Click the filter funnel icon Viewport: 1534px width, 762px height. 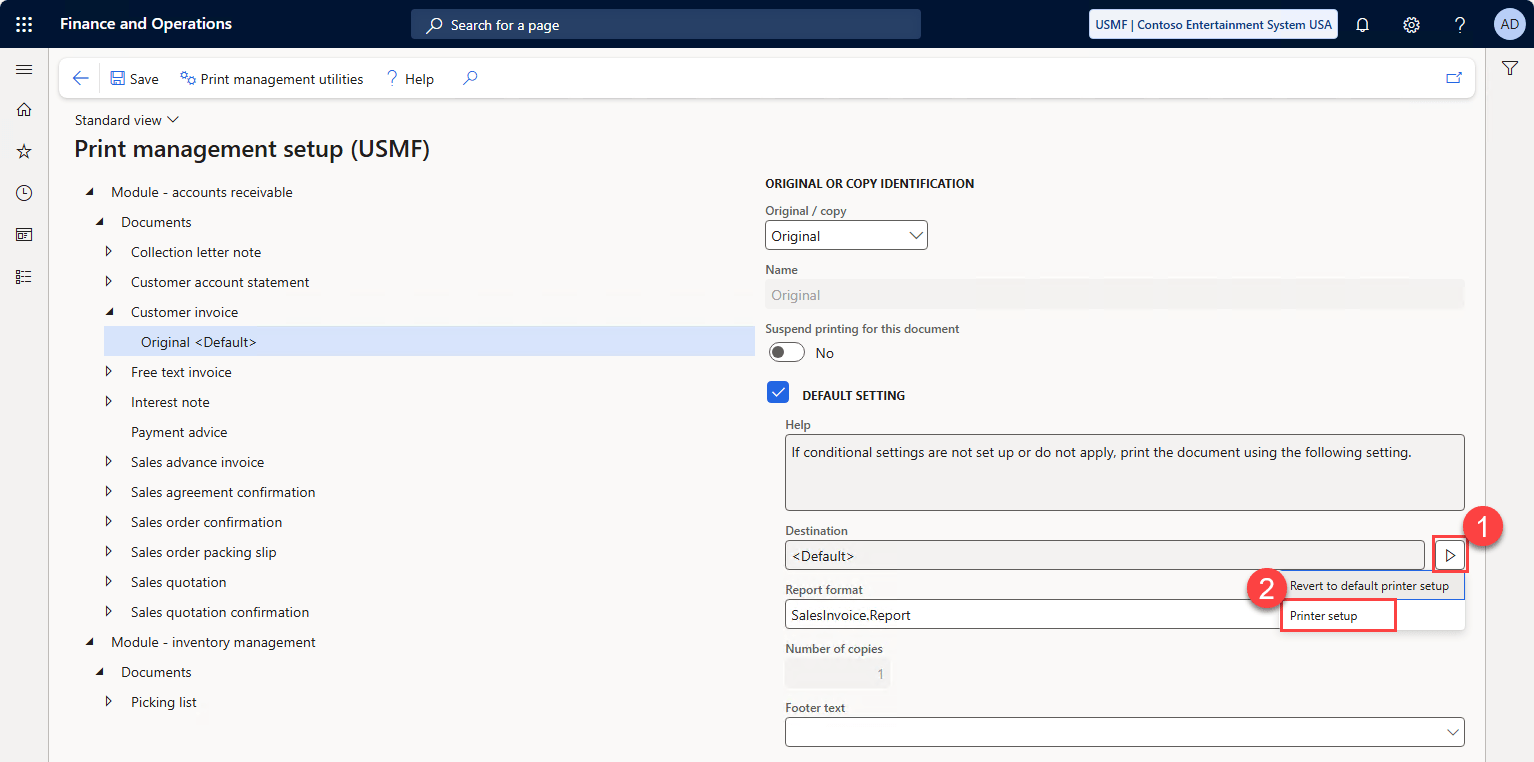1510,68
